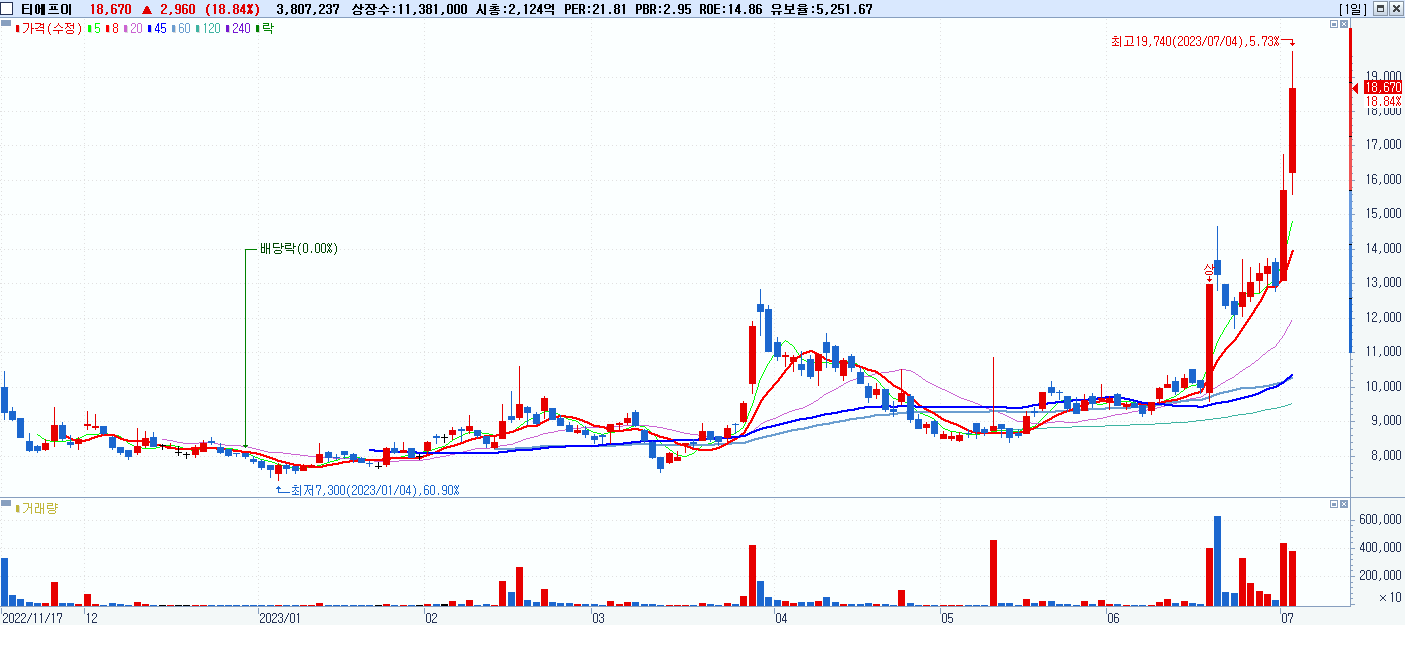Toggle the 20-day moving average legend

click(x=133, y=29)
